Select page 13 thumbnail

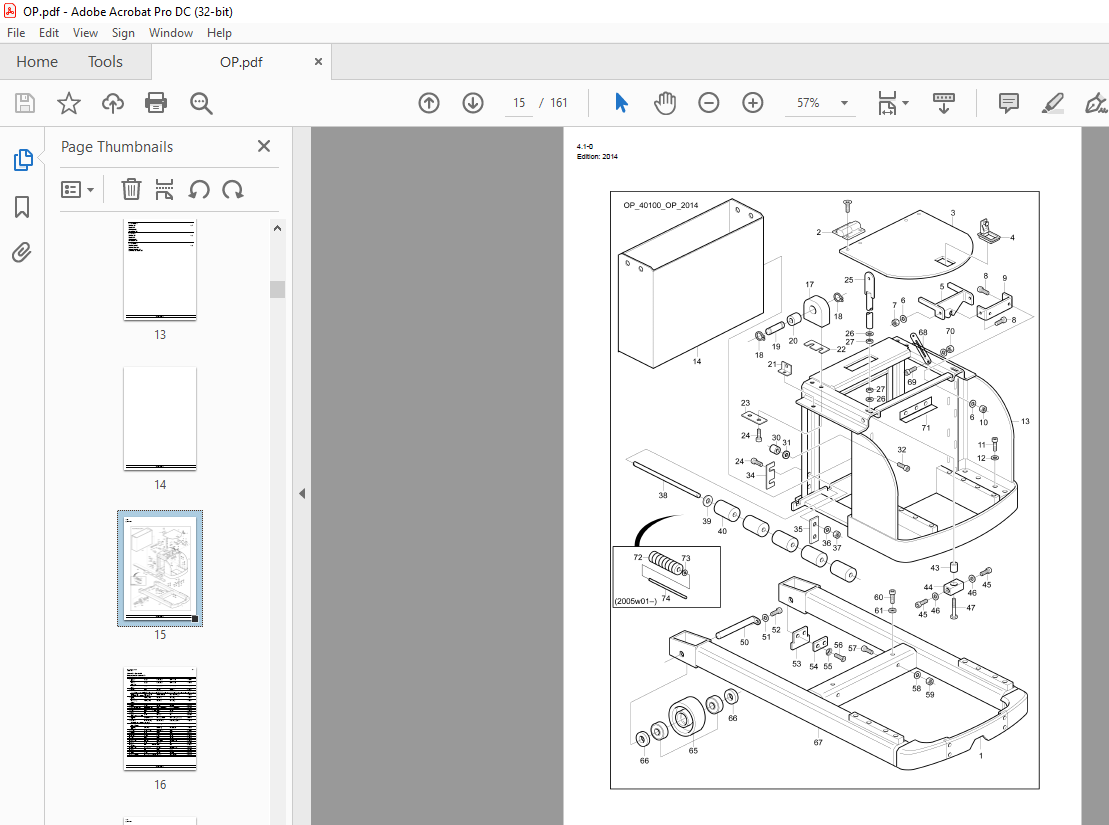click(160, 270)
